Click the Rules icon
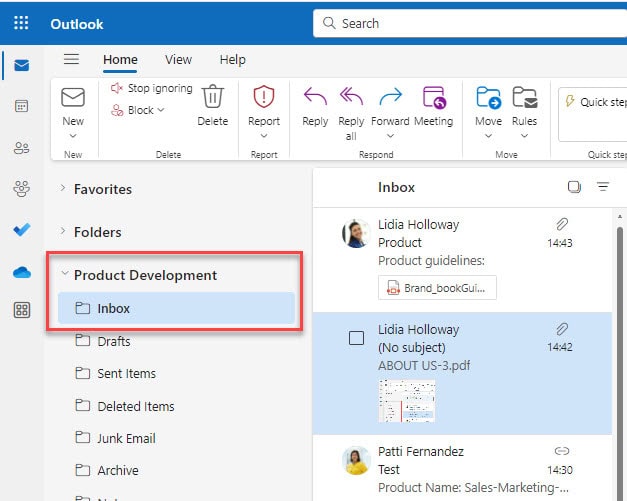Image resolution: width=627 pixels, height=501 pixels. click(524, 97)
